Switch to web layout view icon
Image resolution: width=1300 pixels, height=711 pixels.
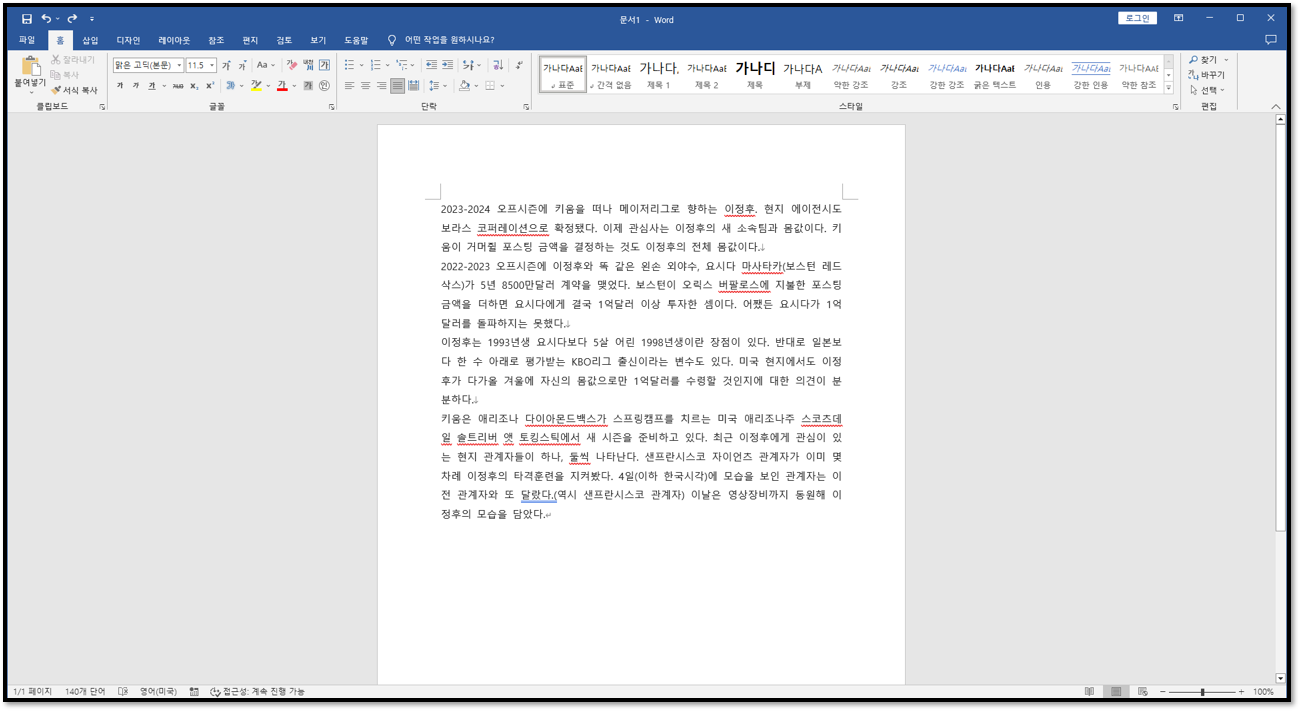[x=1142, y=691]
